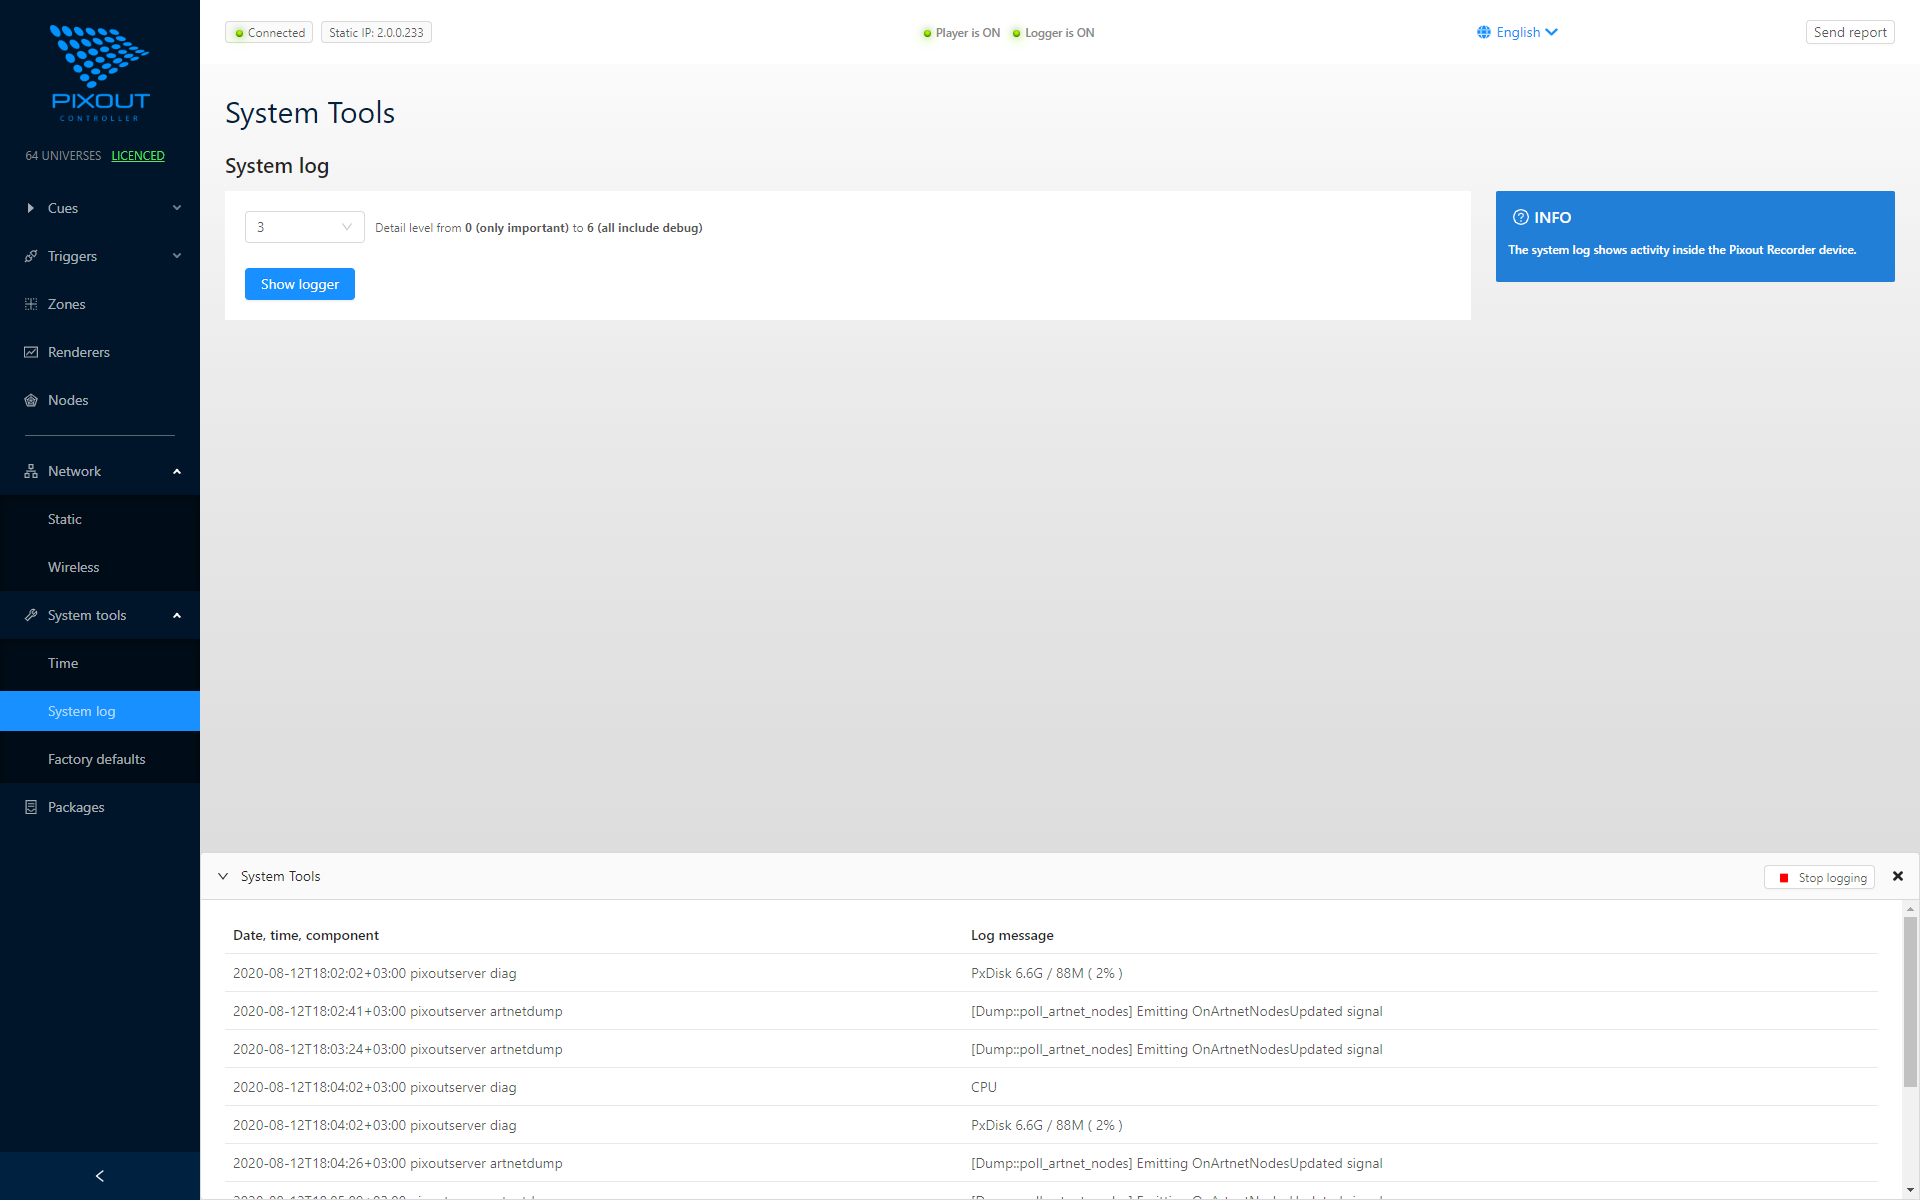Open the Packages section icon
1920x1200 pixels.
[x=31, y=807]
